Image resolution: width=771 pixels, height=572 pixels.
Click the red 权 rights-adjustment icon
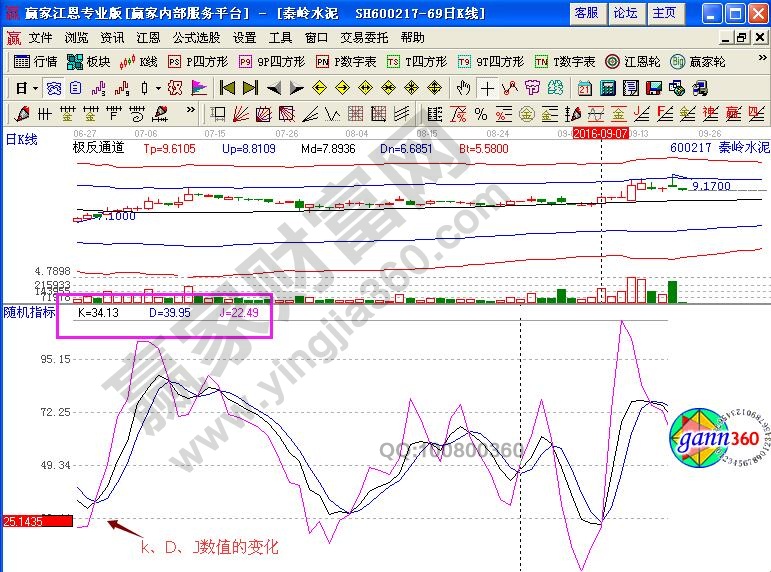175,89
